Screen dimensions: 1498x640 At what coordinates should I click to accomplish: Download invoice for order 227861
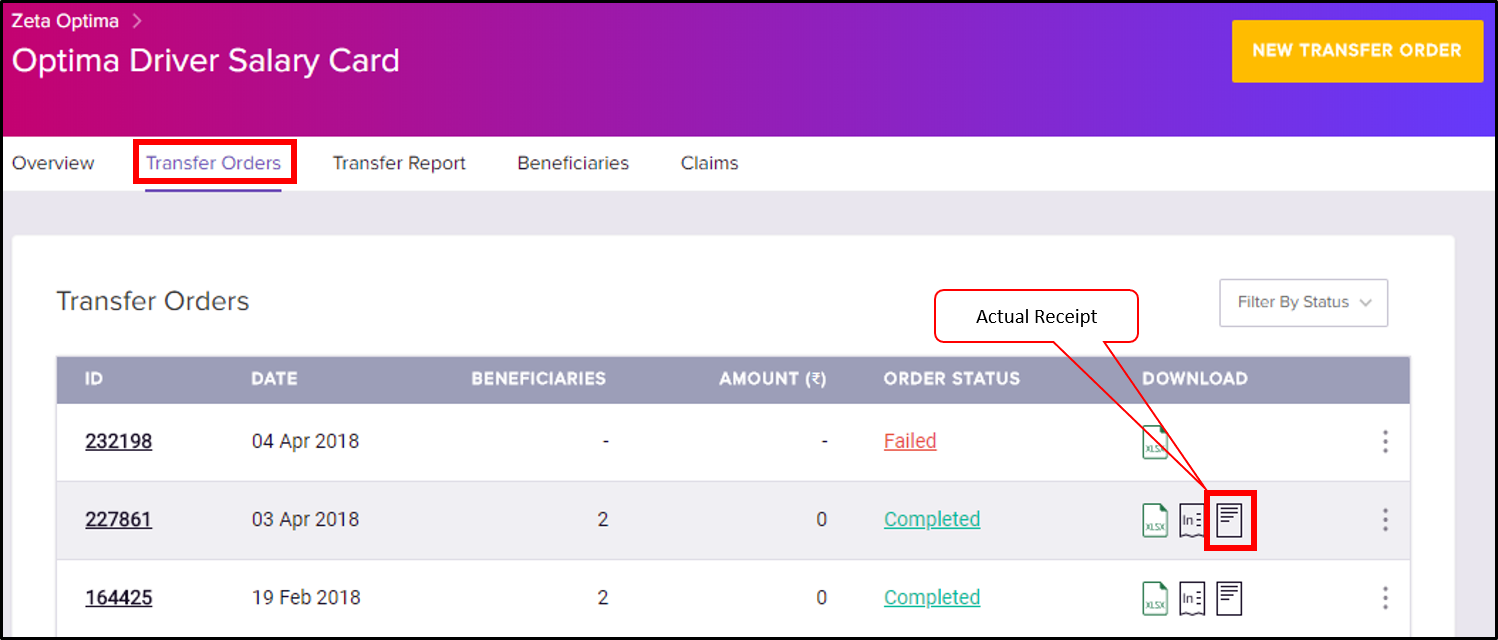1192,520
